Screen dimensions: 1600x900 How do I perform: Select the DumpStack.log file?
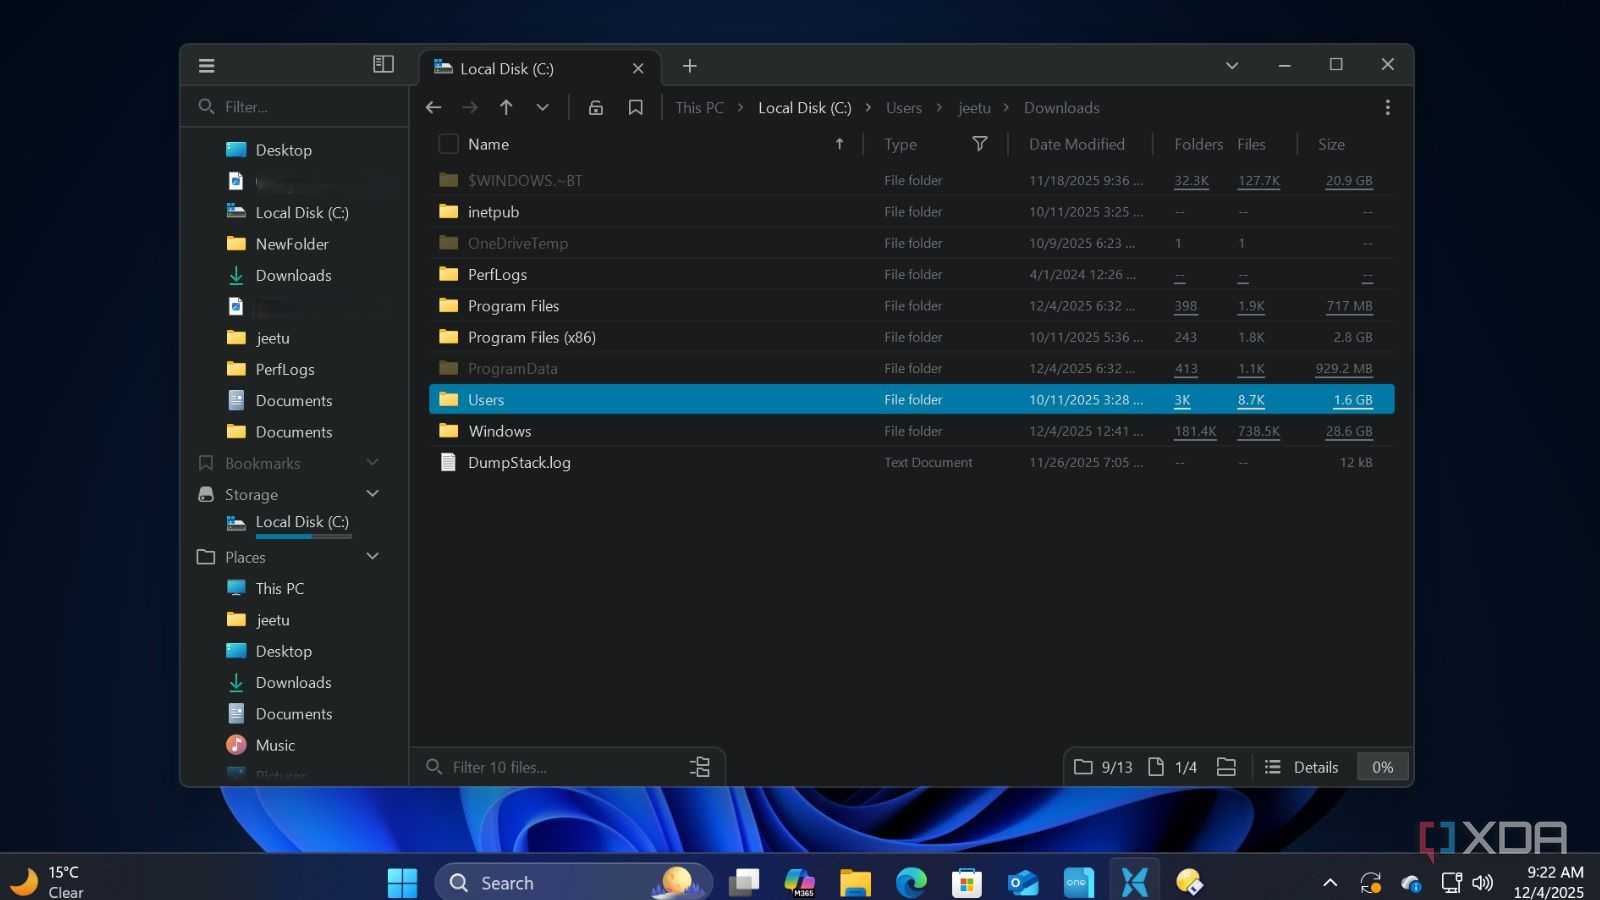click(911, 462)
